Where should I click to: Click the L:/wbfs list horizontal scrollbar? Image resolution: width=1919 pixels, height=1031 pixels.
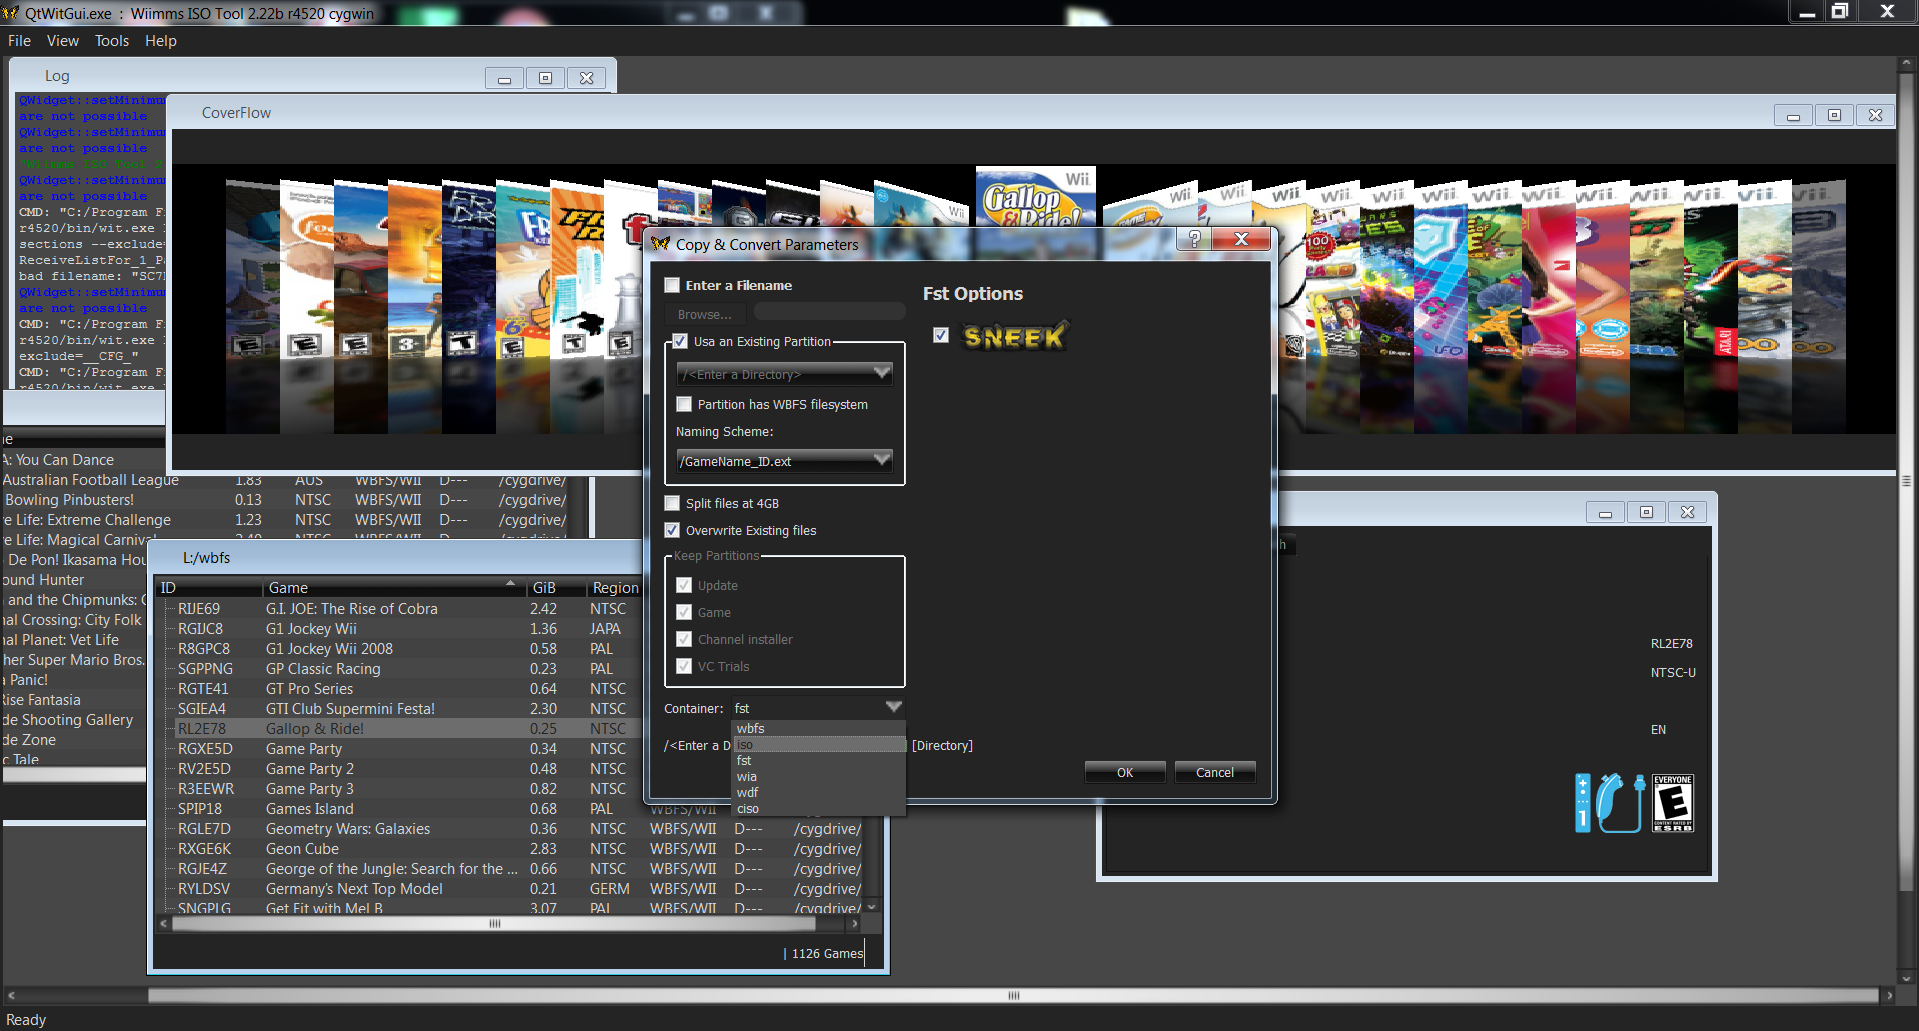(x=494, y=924)
